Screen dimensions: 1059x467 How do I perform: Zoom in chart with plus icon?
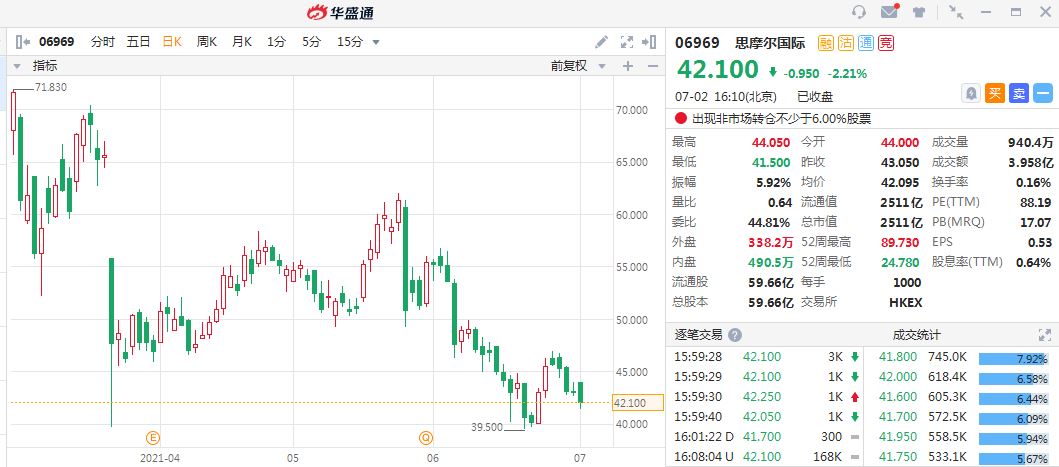pyautogui.click(x=627, y=66)
